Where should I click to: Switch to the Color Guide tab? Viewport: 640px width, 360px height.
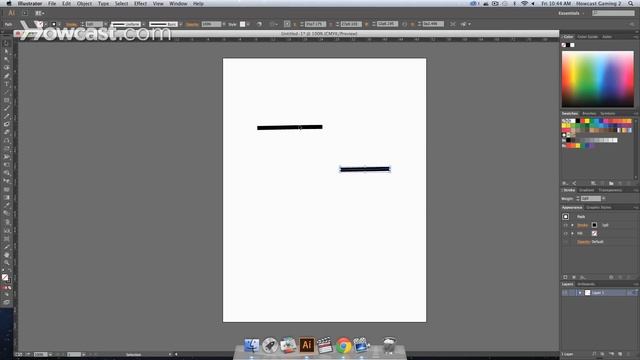[587, 37]
